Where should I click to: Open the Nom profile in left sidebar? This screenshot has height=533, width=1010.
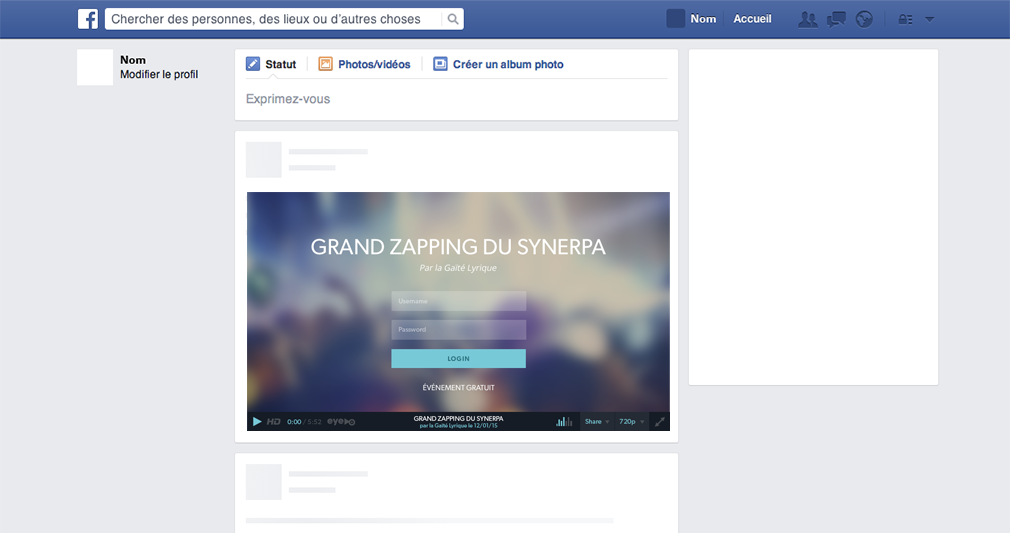tap(133, 60)
